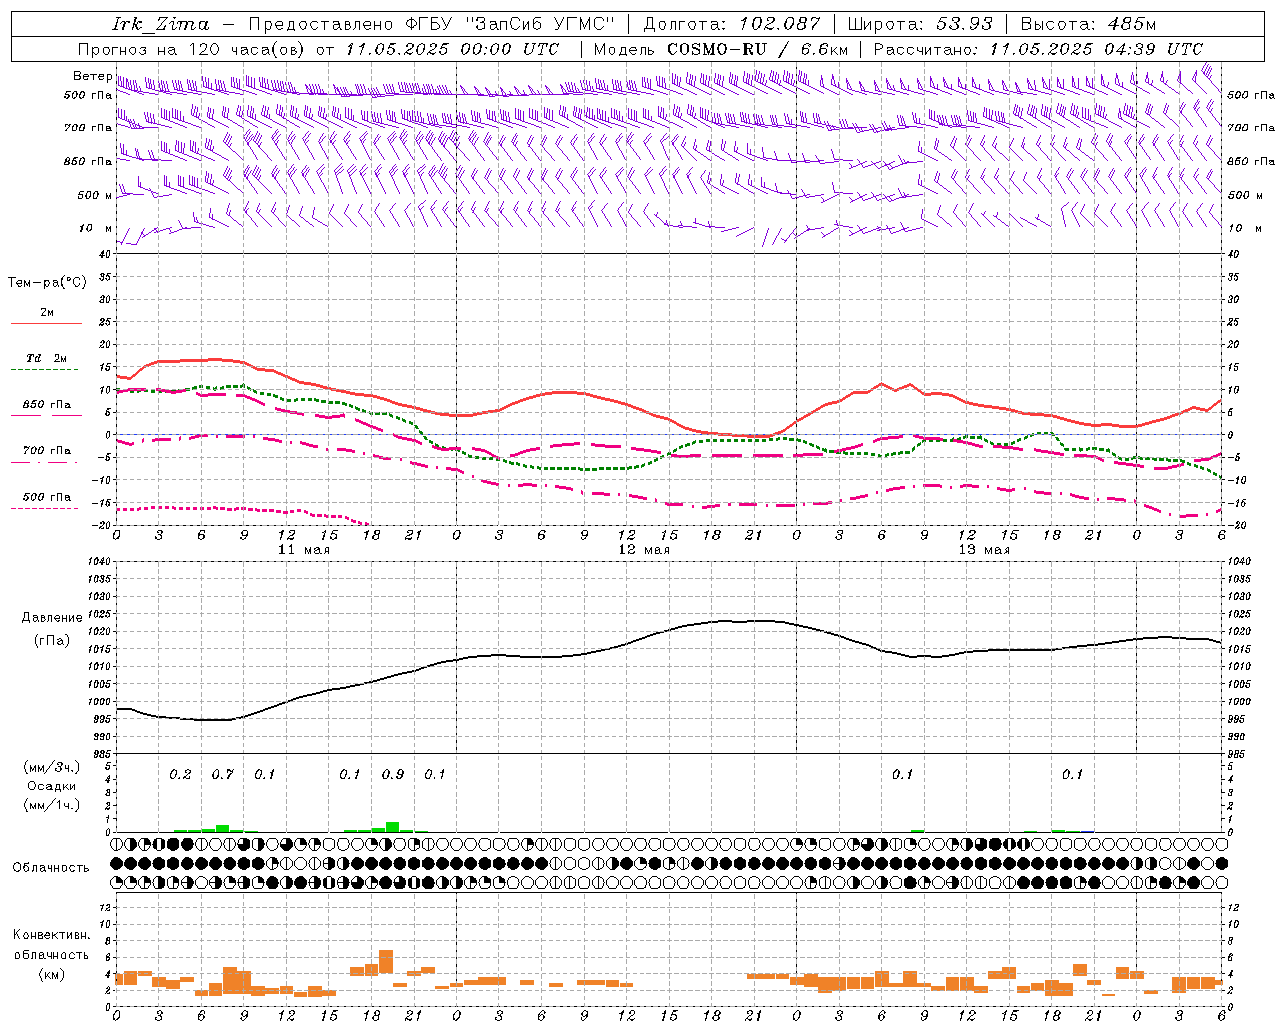Select the "Широта: 53.93" header text
The image size is (1280, 1024).
click(920, 24)
